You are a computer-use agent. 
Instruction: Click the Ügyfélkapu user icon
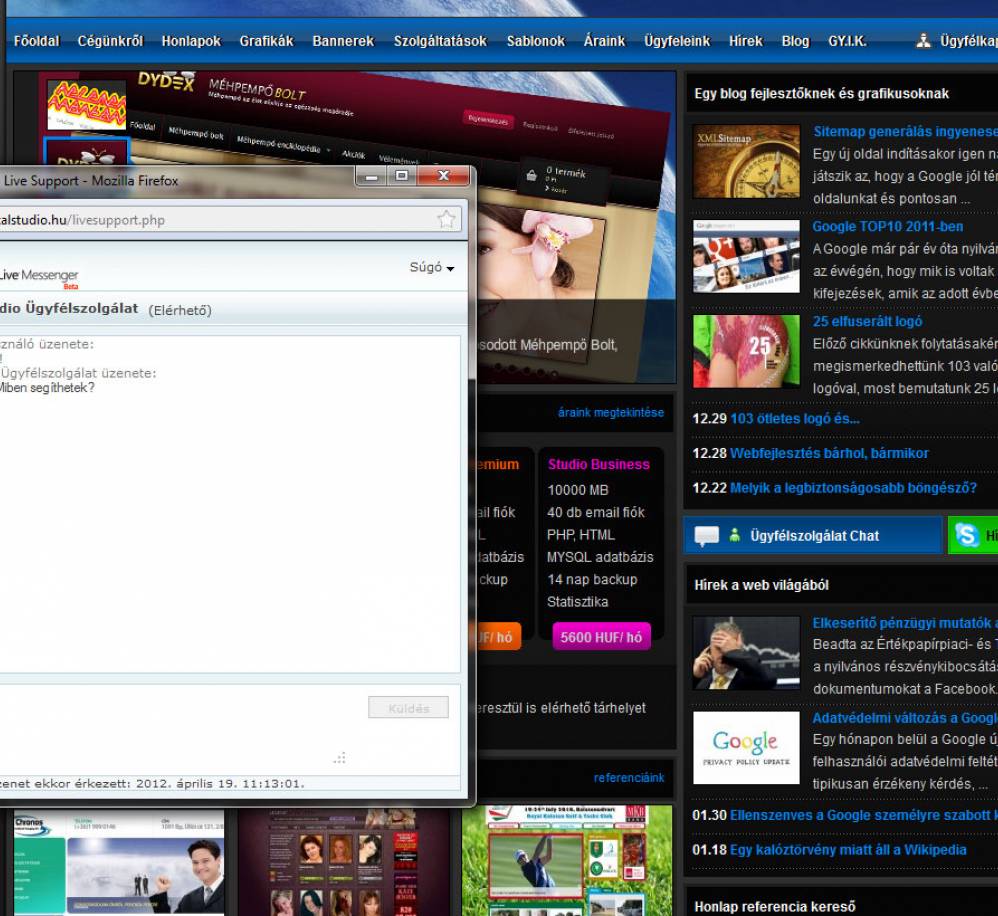tap(923, 41)
